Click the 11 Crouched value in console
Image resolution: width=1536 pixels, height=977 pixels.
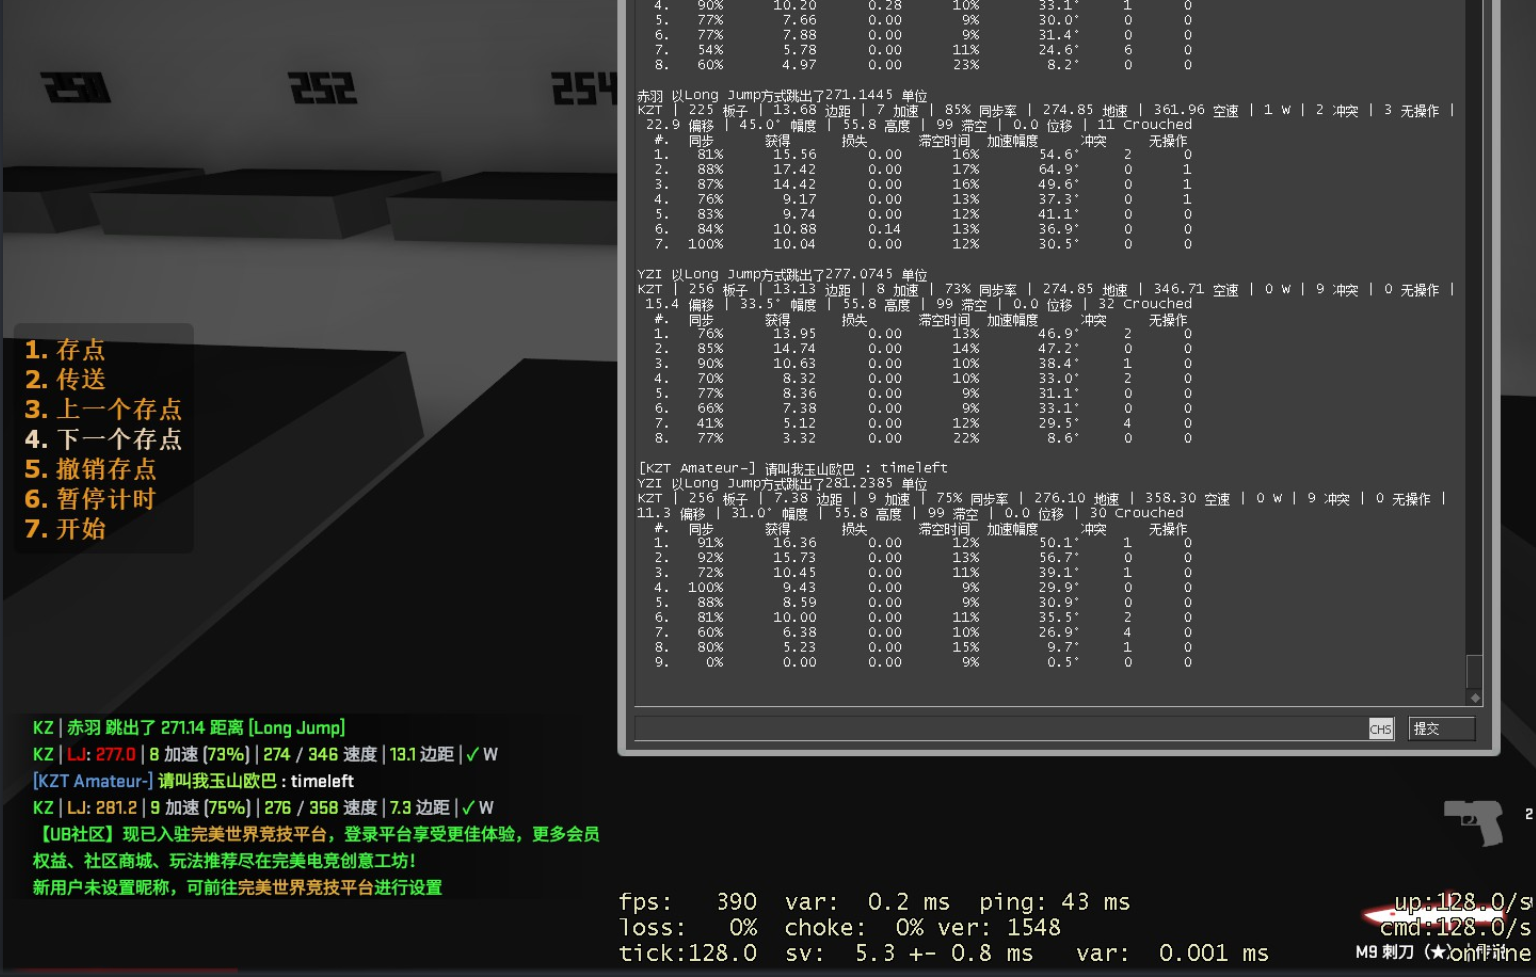pyautogui.click(x=1145, y=125)
